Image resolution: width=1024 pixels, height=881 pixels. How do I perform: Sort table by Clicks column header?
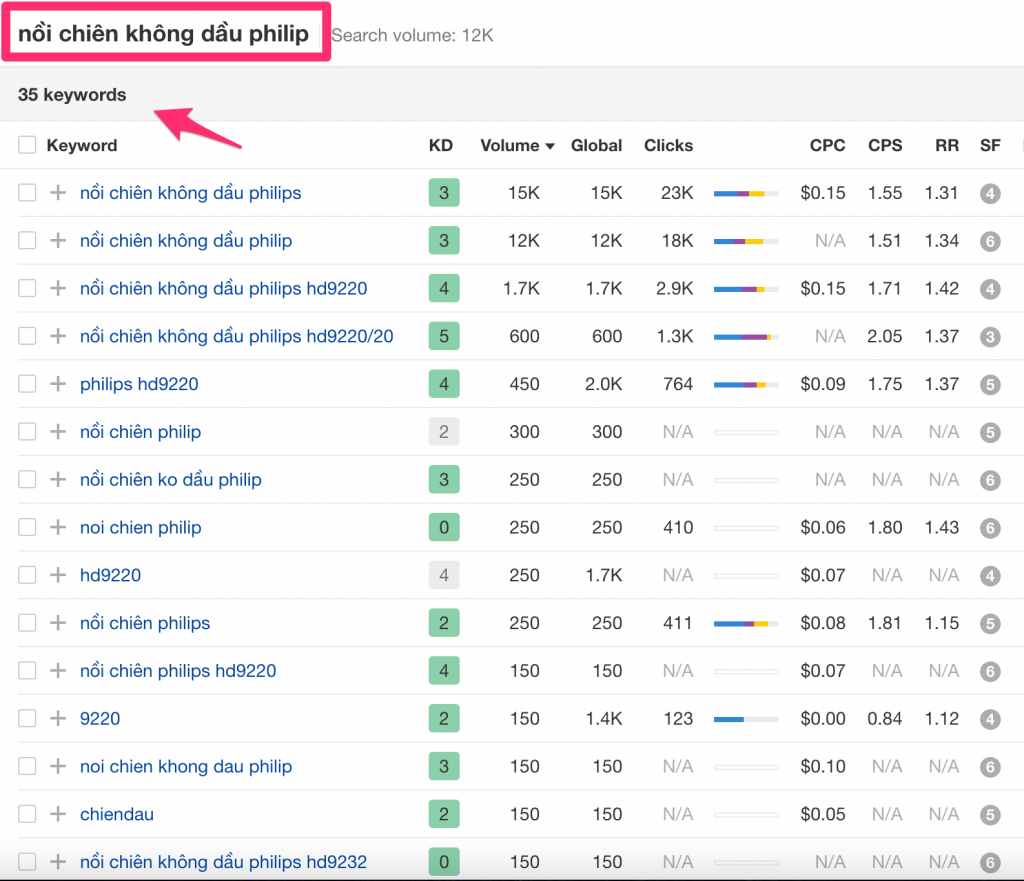coord(668,145)
